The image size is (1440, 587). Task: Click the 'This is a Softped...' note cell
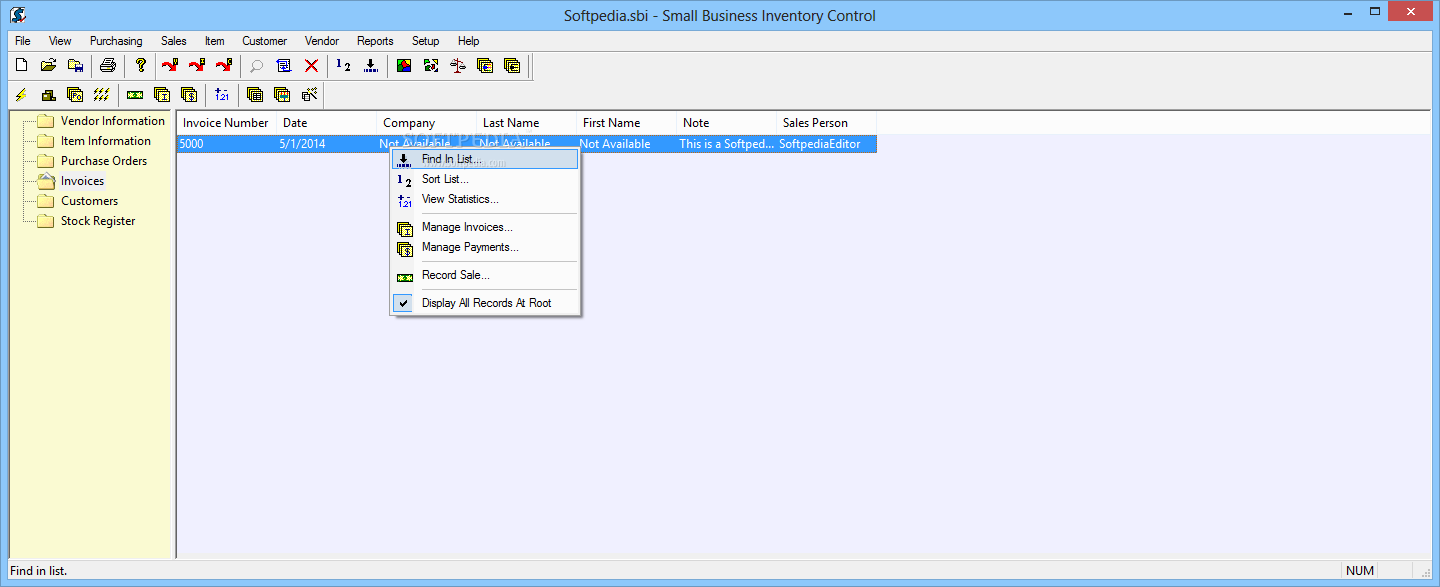pos(727,144)
